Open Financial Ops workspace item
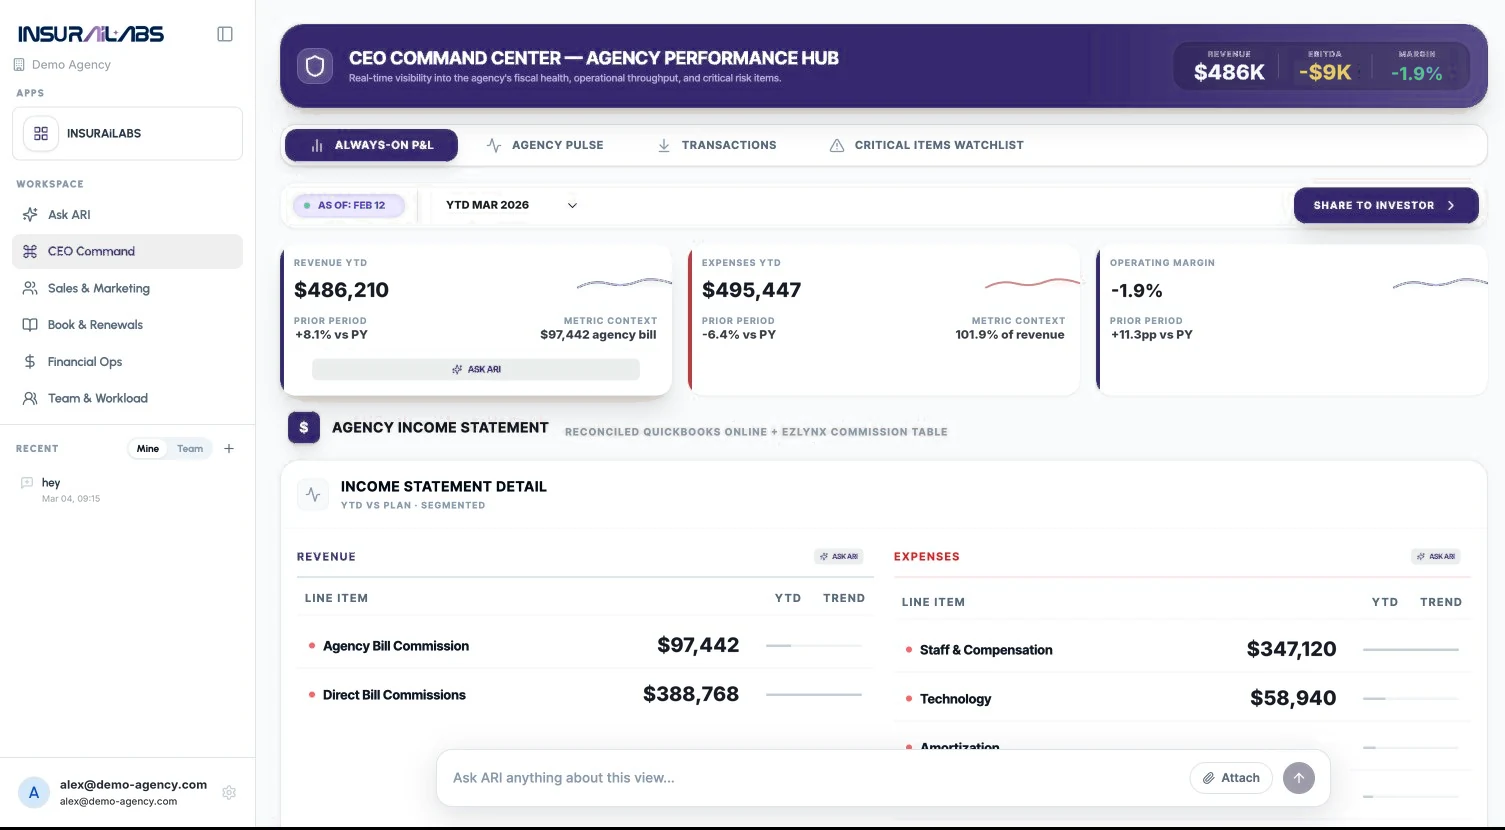Screen dimensions: 1505x830 tap(127, 362)
